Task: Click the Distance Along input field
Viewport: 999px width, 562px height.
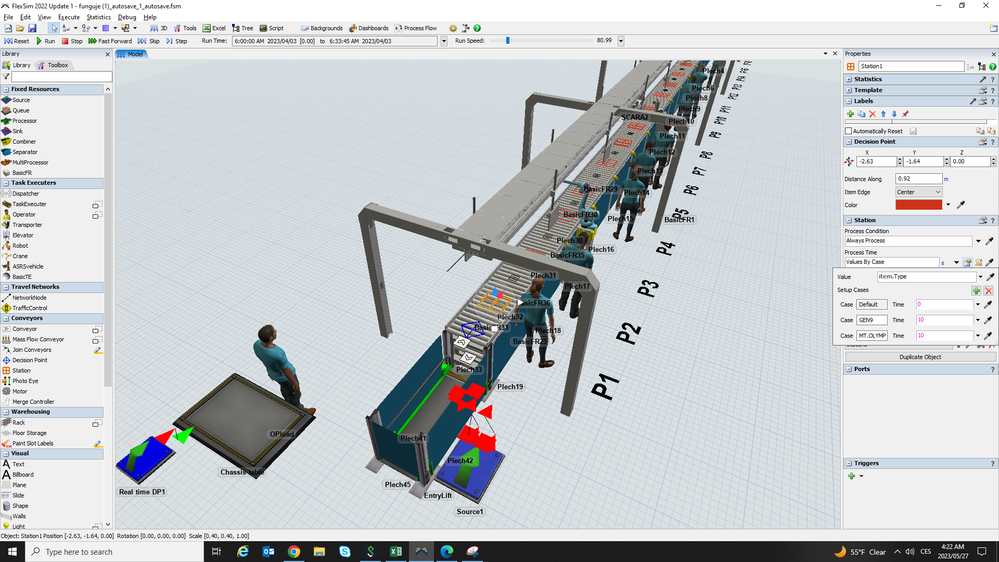Action: (x=918, y=179)
